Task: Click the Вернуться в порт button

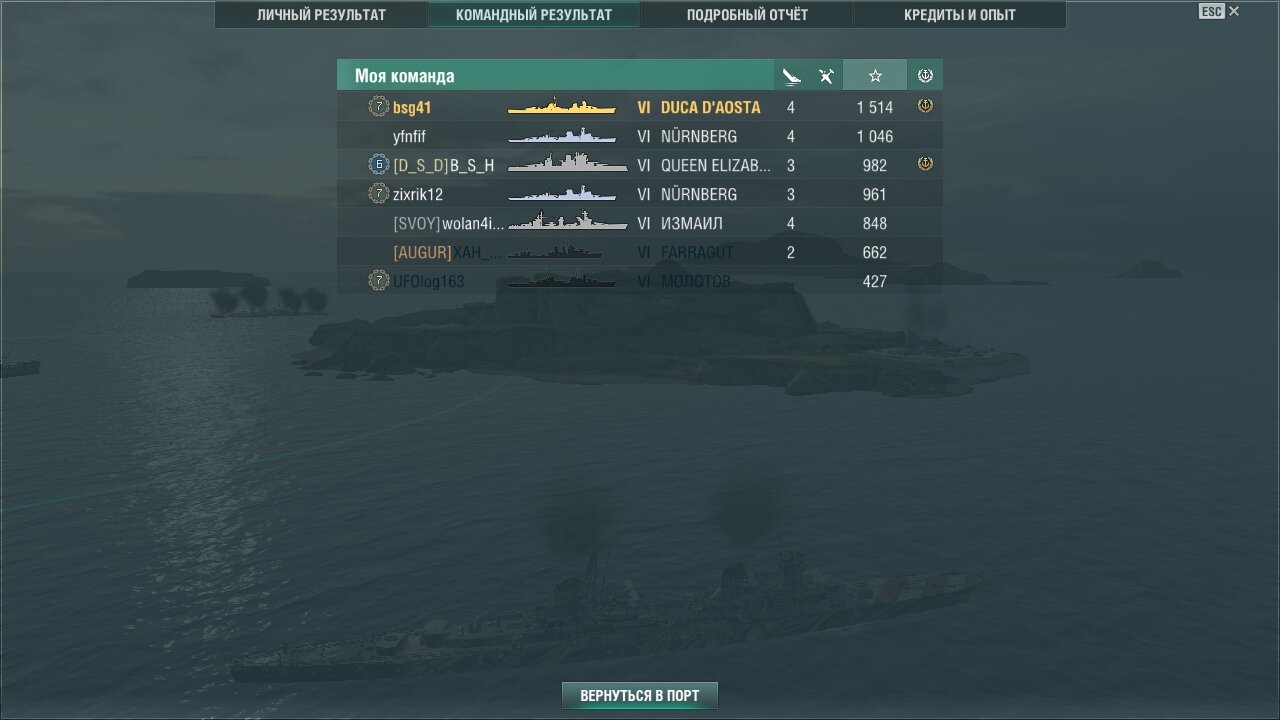Action: 640,695
